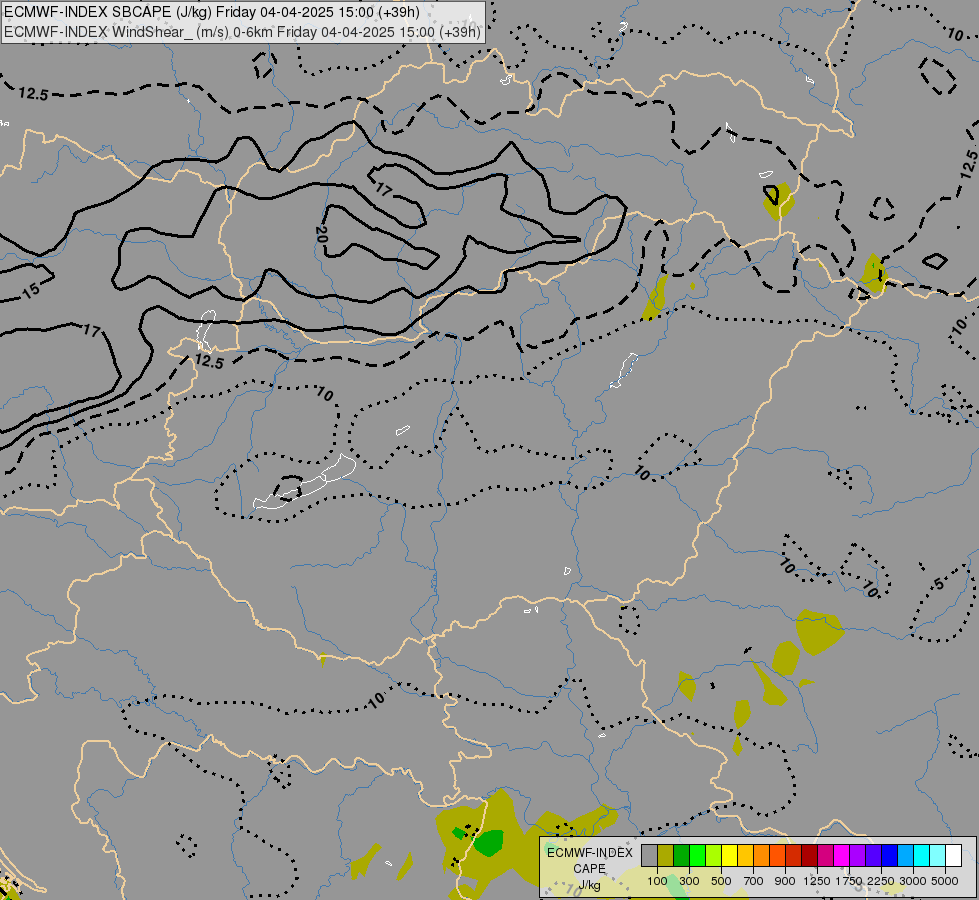Click the J/kg unit label in legend

tap(589, 886)
